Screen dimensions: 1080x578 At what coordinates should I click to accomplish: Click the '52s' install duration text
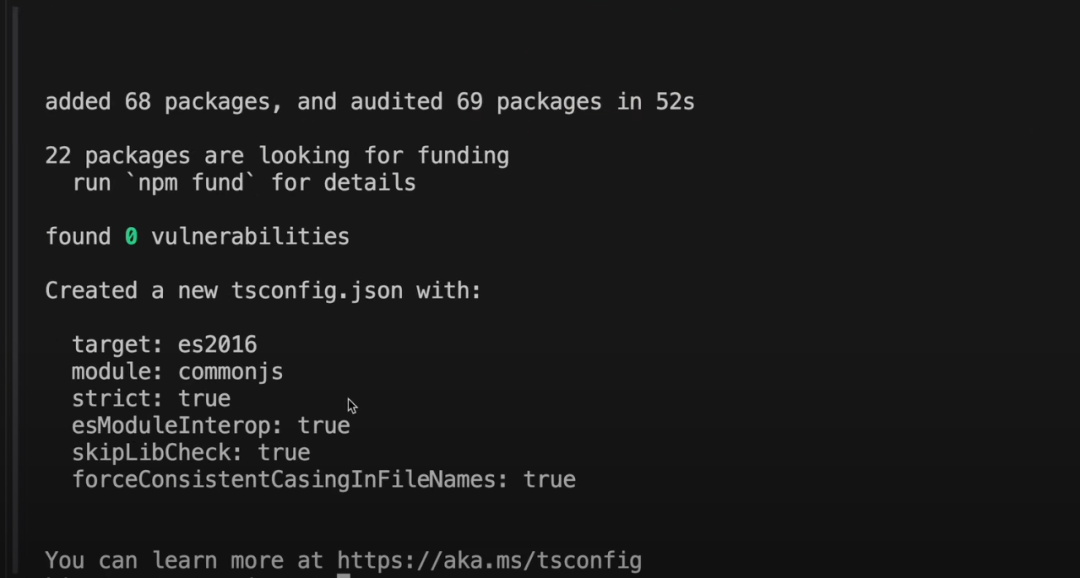(675, 102)
